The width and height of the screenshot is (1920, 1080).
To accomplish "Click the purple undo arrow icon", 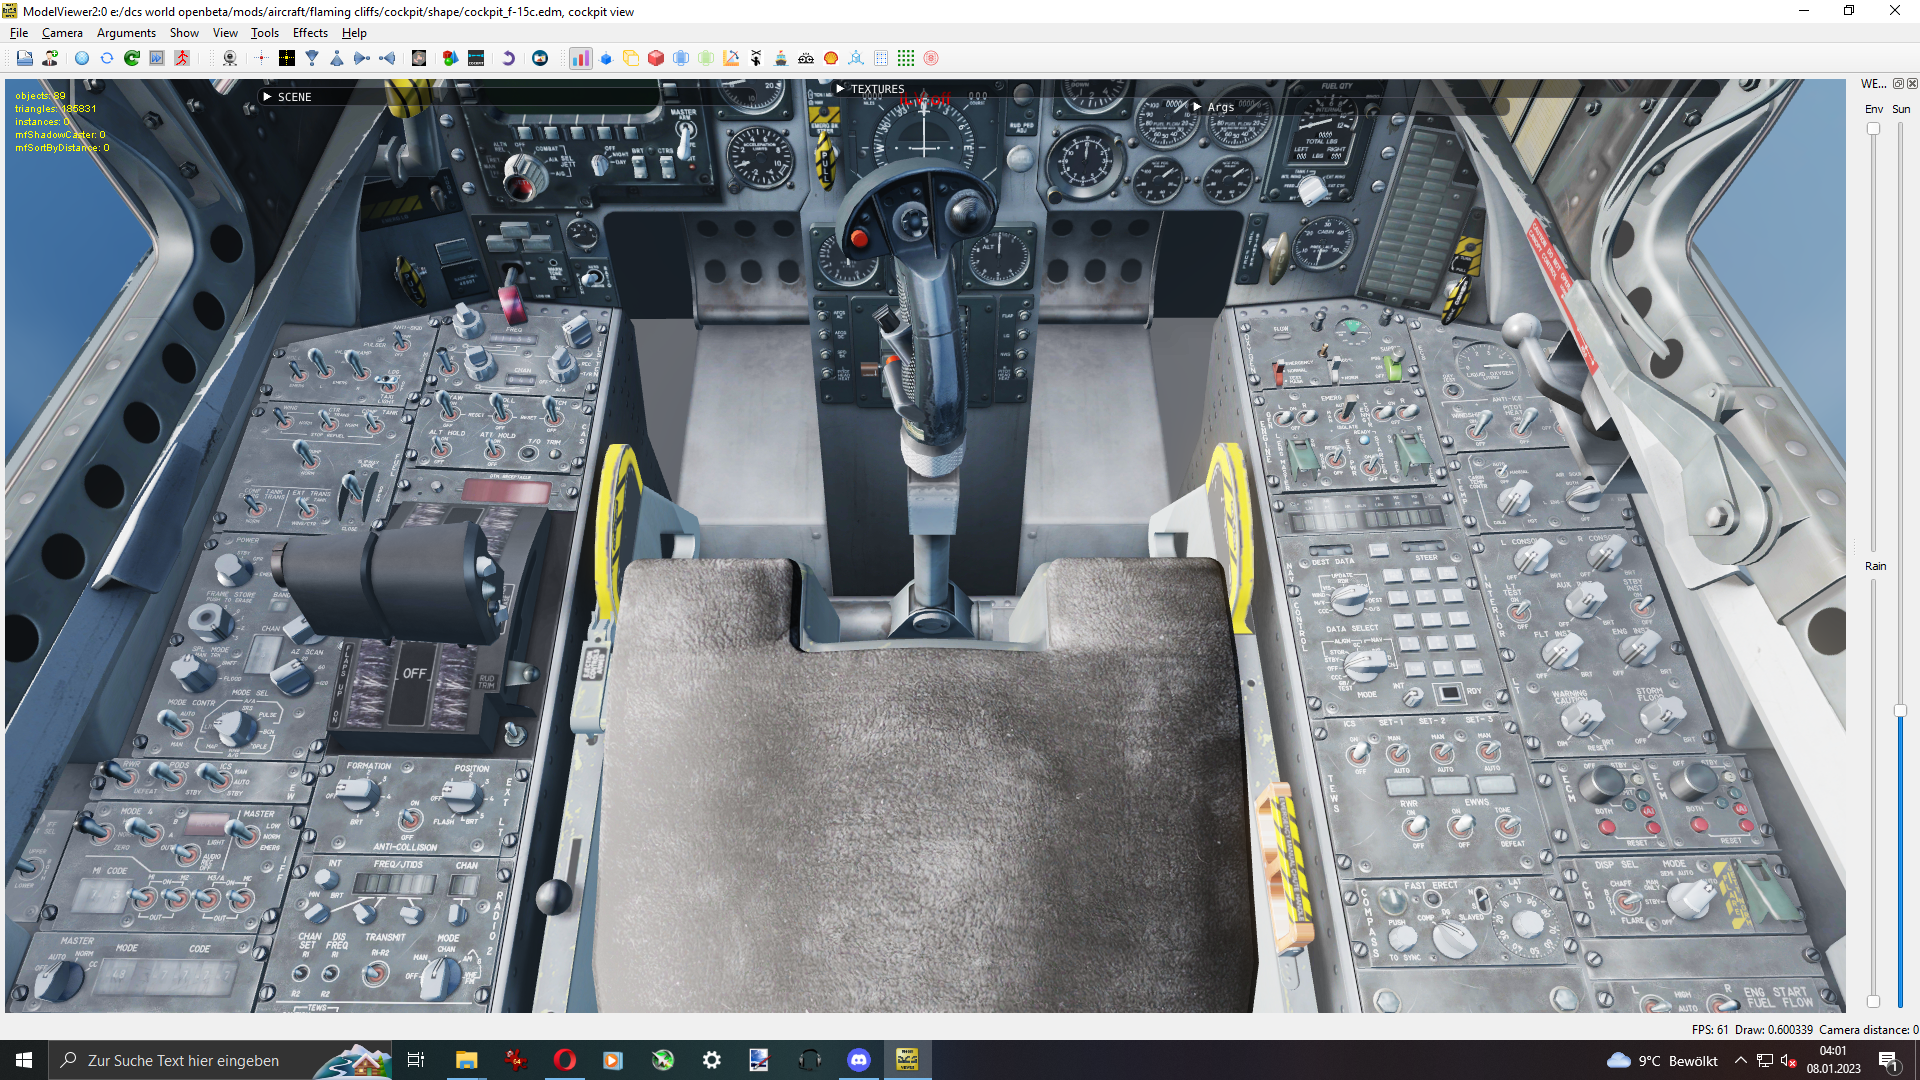I will pyautogui.click(x=508, y=58).
